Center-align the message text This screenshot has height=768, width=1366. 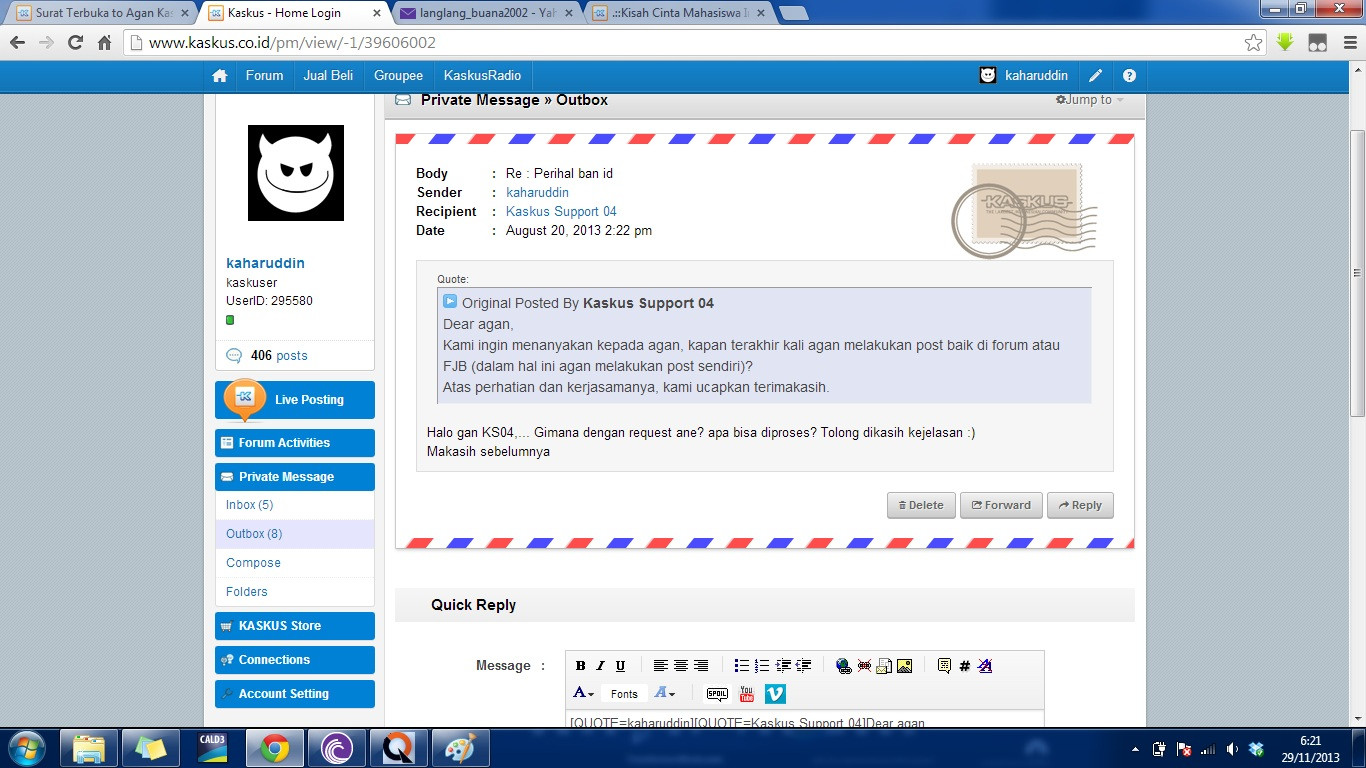tap(681, 666)
